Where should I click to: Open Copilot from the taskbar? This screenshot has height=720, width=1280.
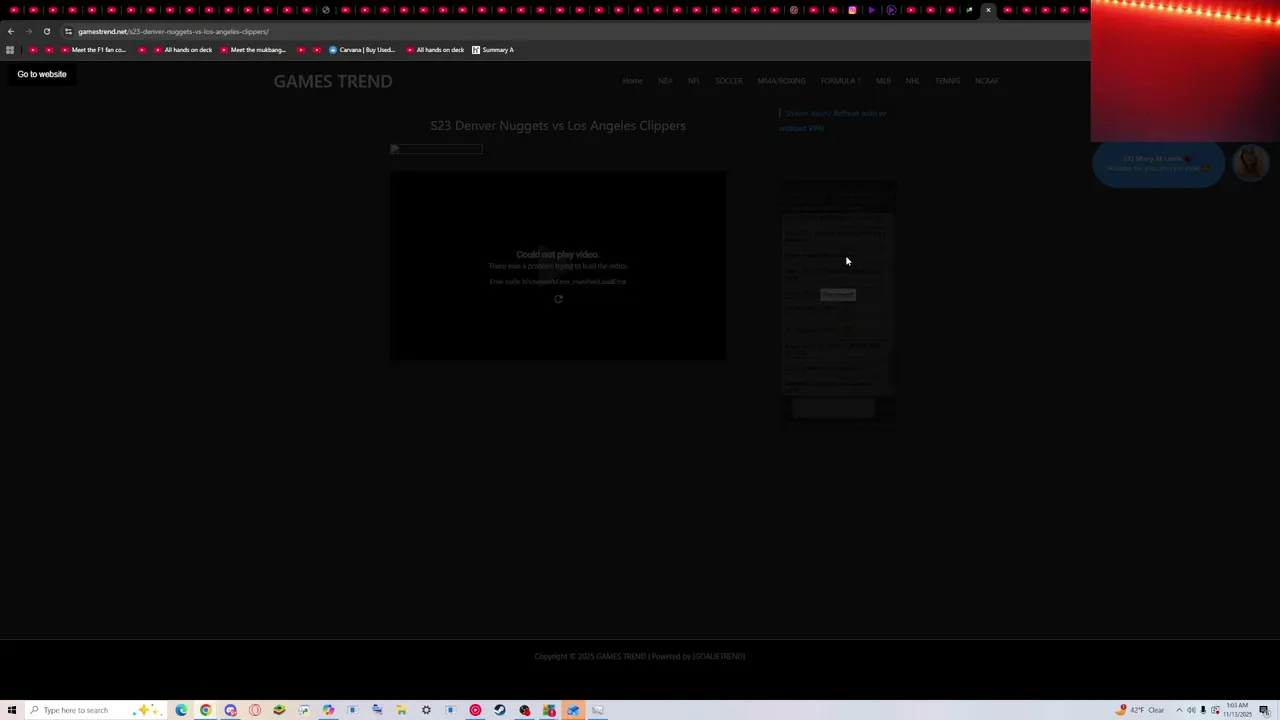pos(328,710)
